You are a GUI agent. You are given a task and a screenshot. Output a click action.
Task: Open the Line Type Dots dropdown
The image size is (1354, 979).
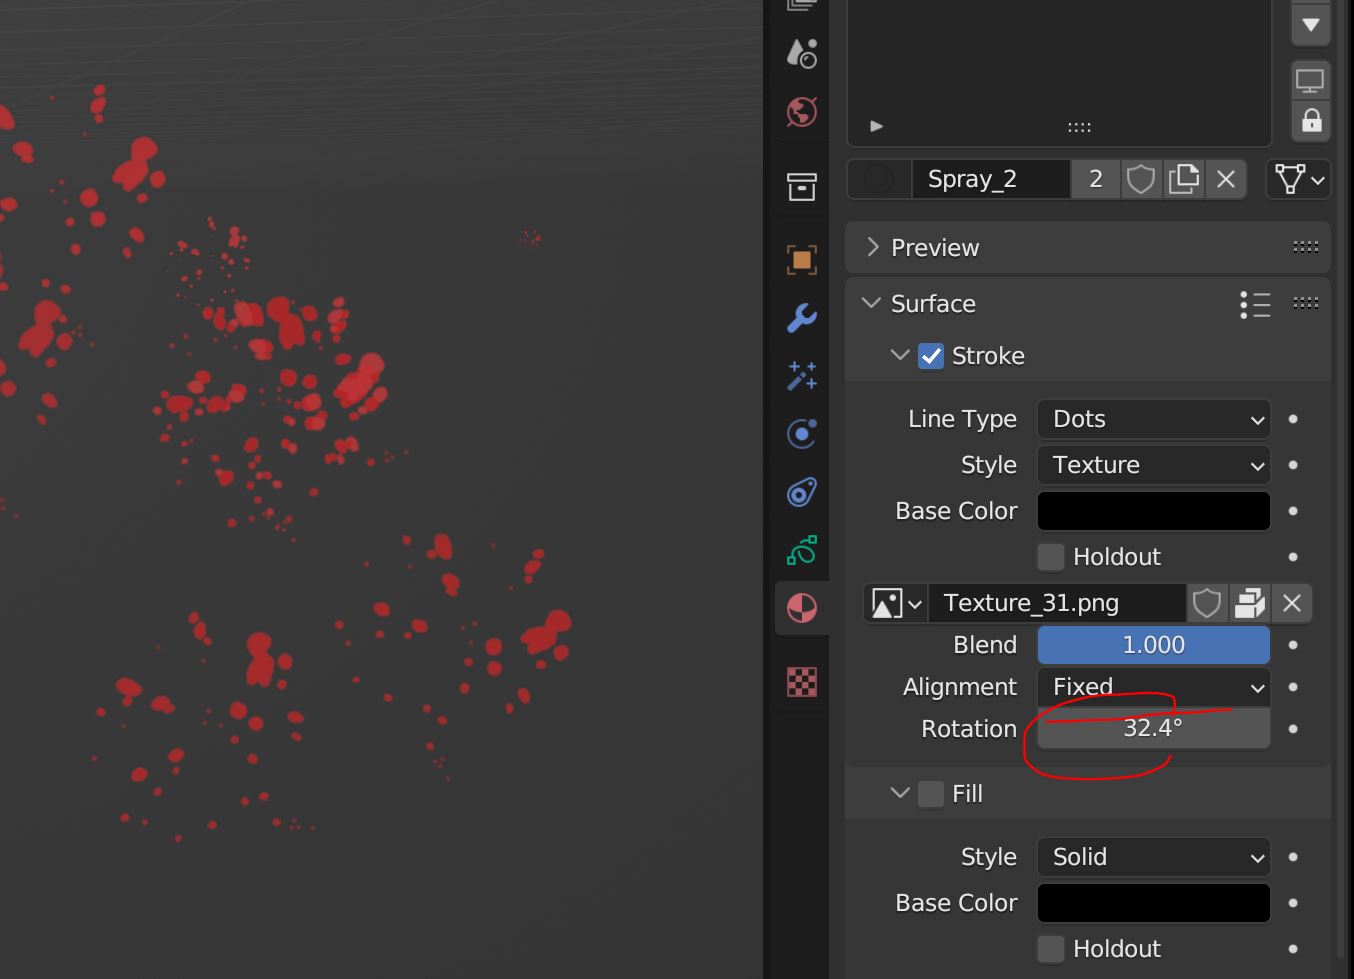pyautogui.click(x=1154, y=419)
